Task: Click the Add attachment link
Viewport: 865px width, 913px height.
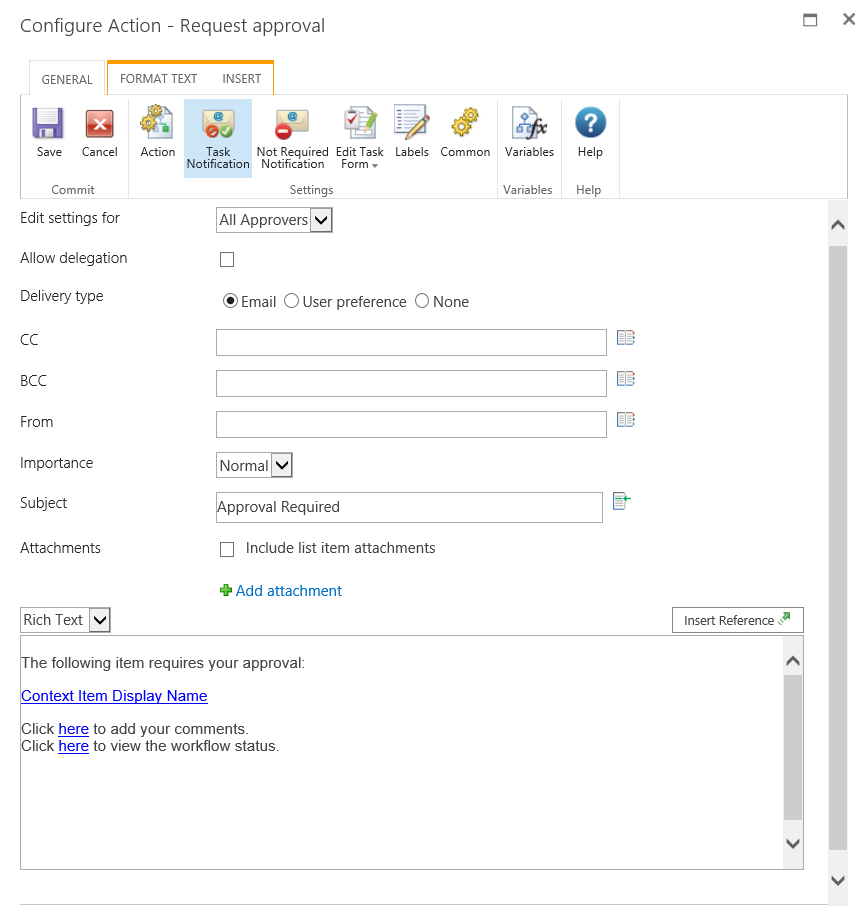Action: 288,591
